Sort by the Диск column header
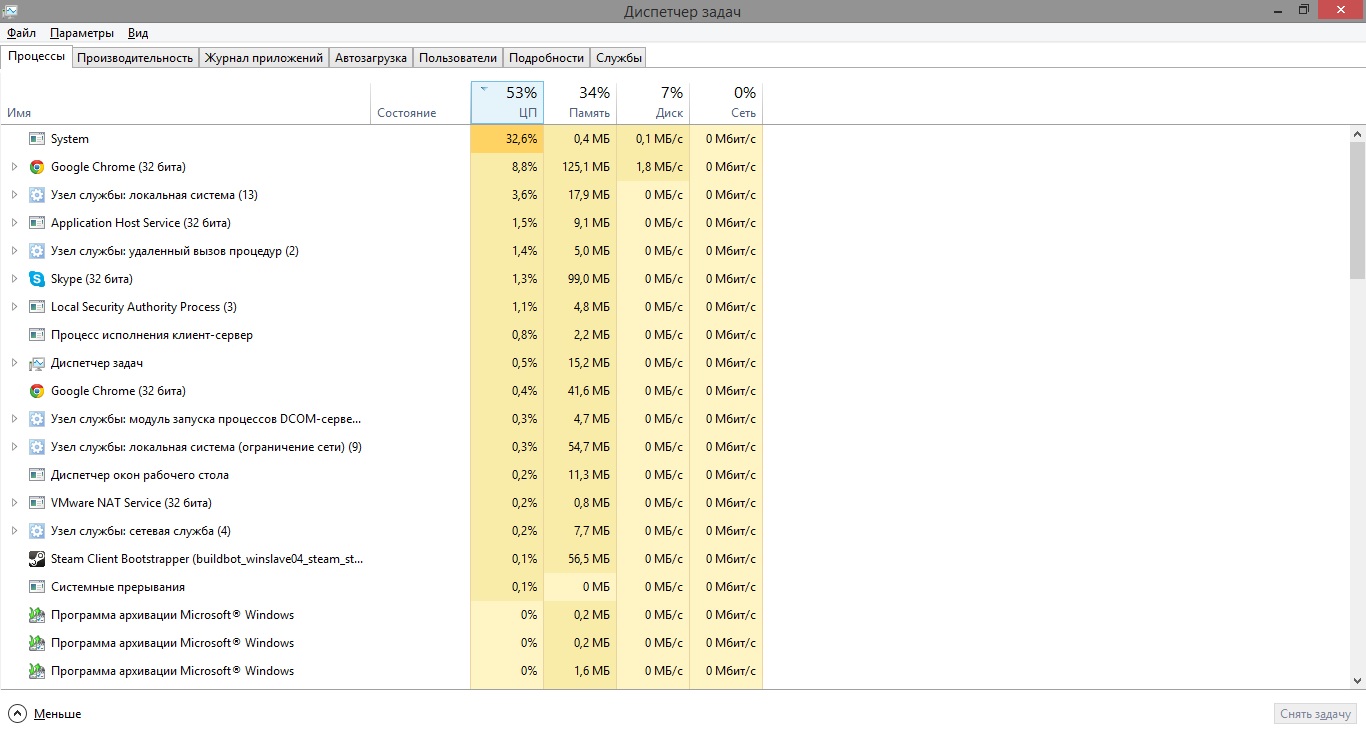 click(653, 102)
